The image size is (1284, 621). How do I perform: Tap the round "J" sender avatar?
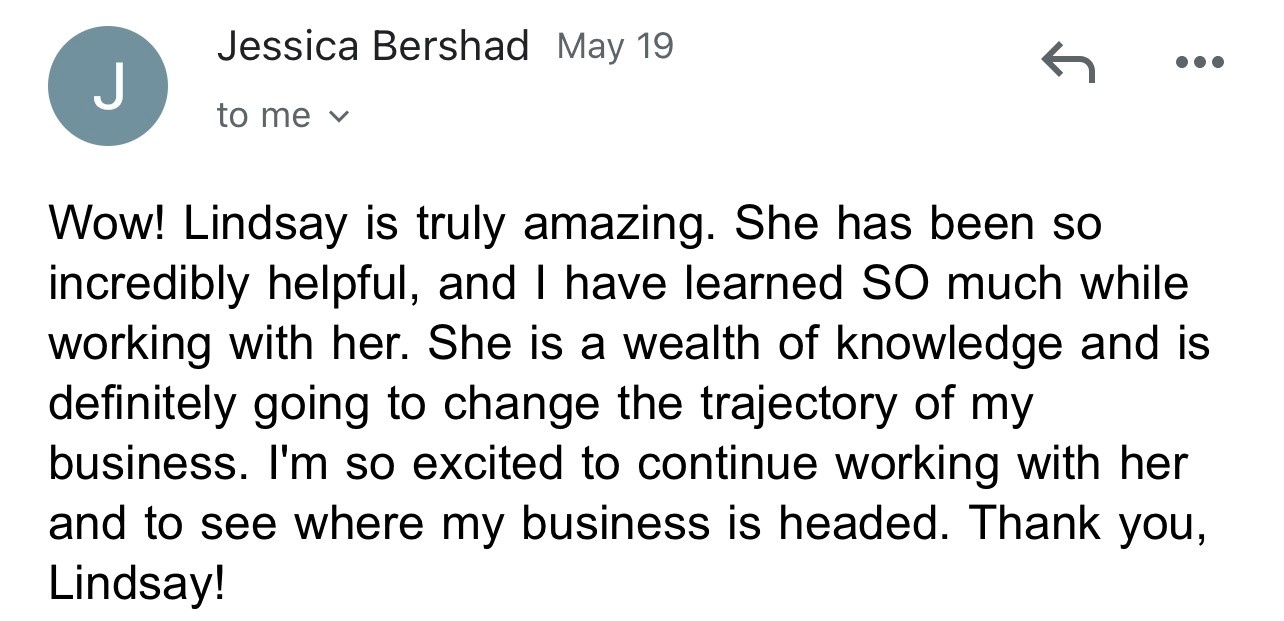point(108,86)
